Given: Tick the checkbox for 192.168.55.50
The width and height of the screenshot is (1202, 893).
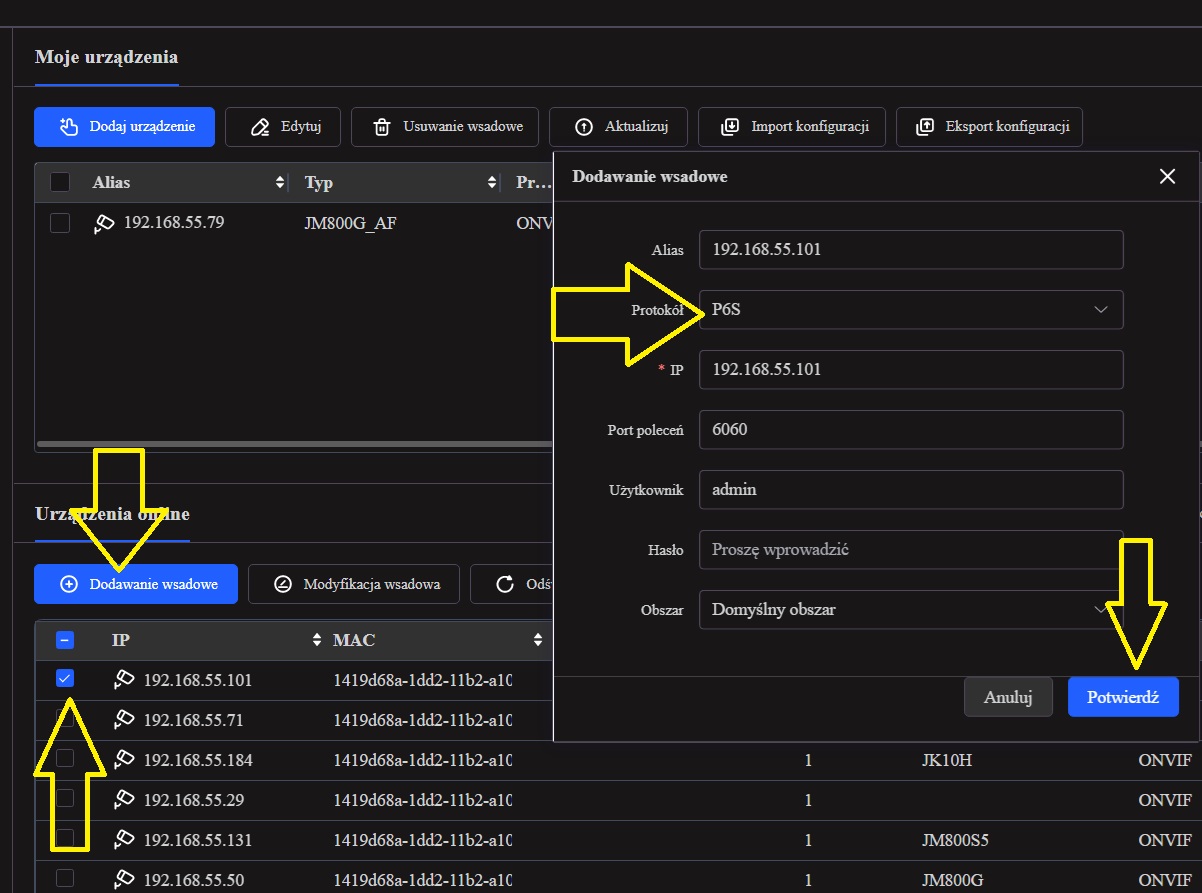Looking at the screenshot, I should click(65, 878).
